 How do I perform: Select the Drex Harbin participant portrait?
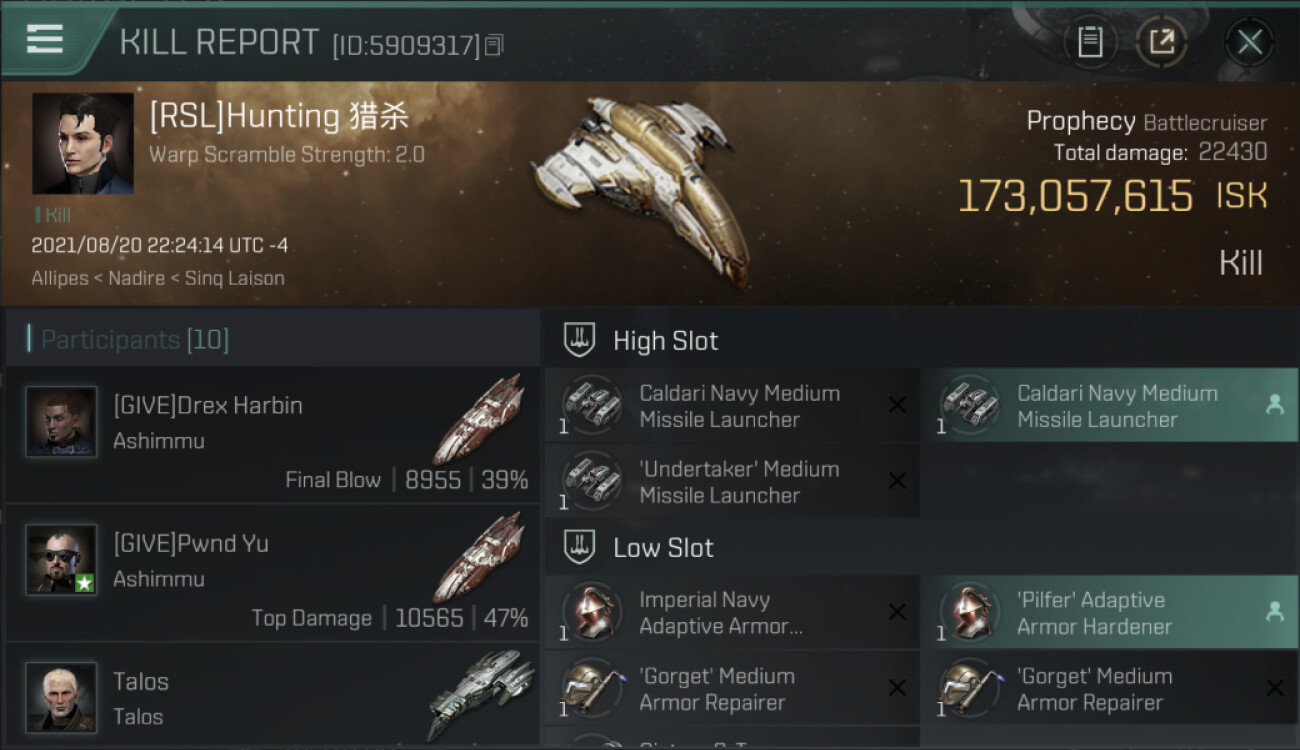click(61, 423)
